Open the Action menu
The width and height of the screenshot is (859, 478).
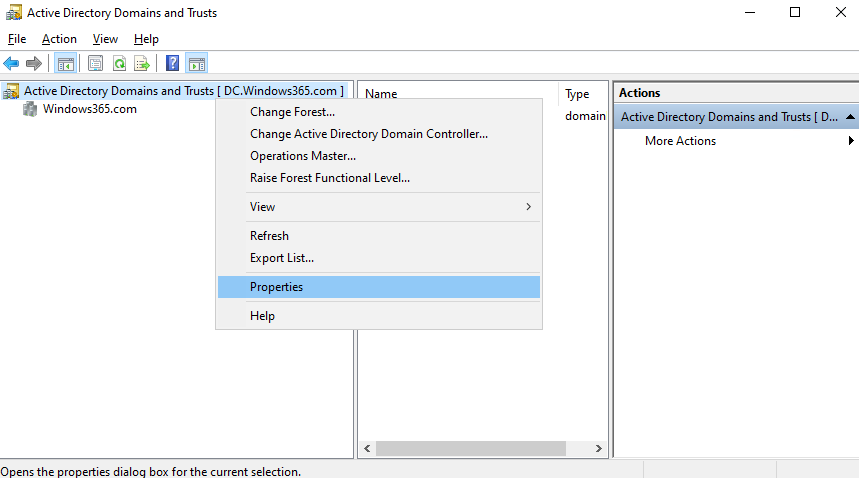(x=59, y=39)
